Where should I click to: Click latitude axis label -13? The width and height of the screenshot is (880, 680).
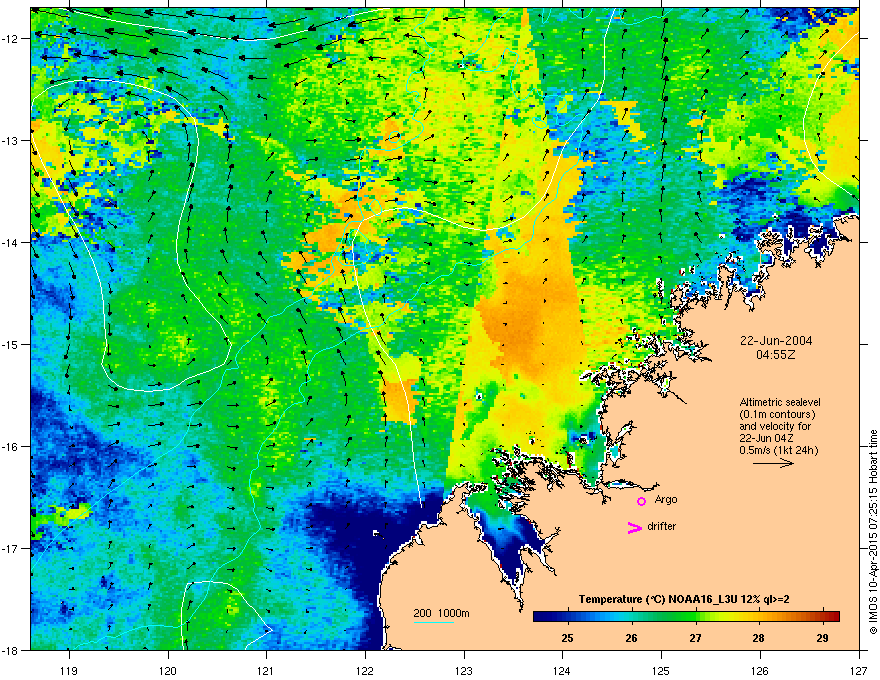[x=11, y=141]
